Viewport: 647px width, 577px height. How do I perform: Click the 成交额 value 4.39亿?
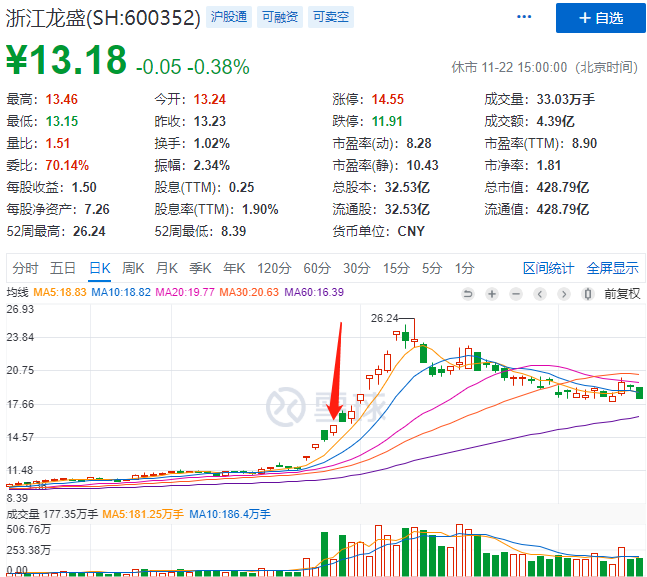[x=555, y=121]
